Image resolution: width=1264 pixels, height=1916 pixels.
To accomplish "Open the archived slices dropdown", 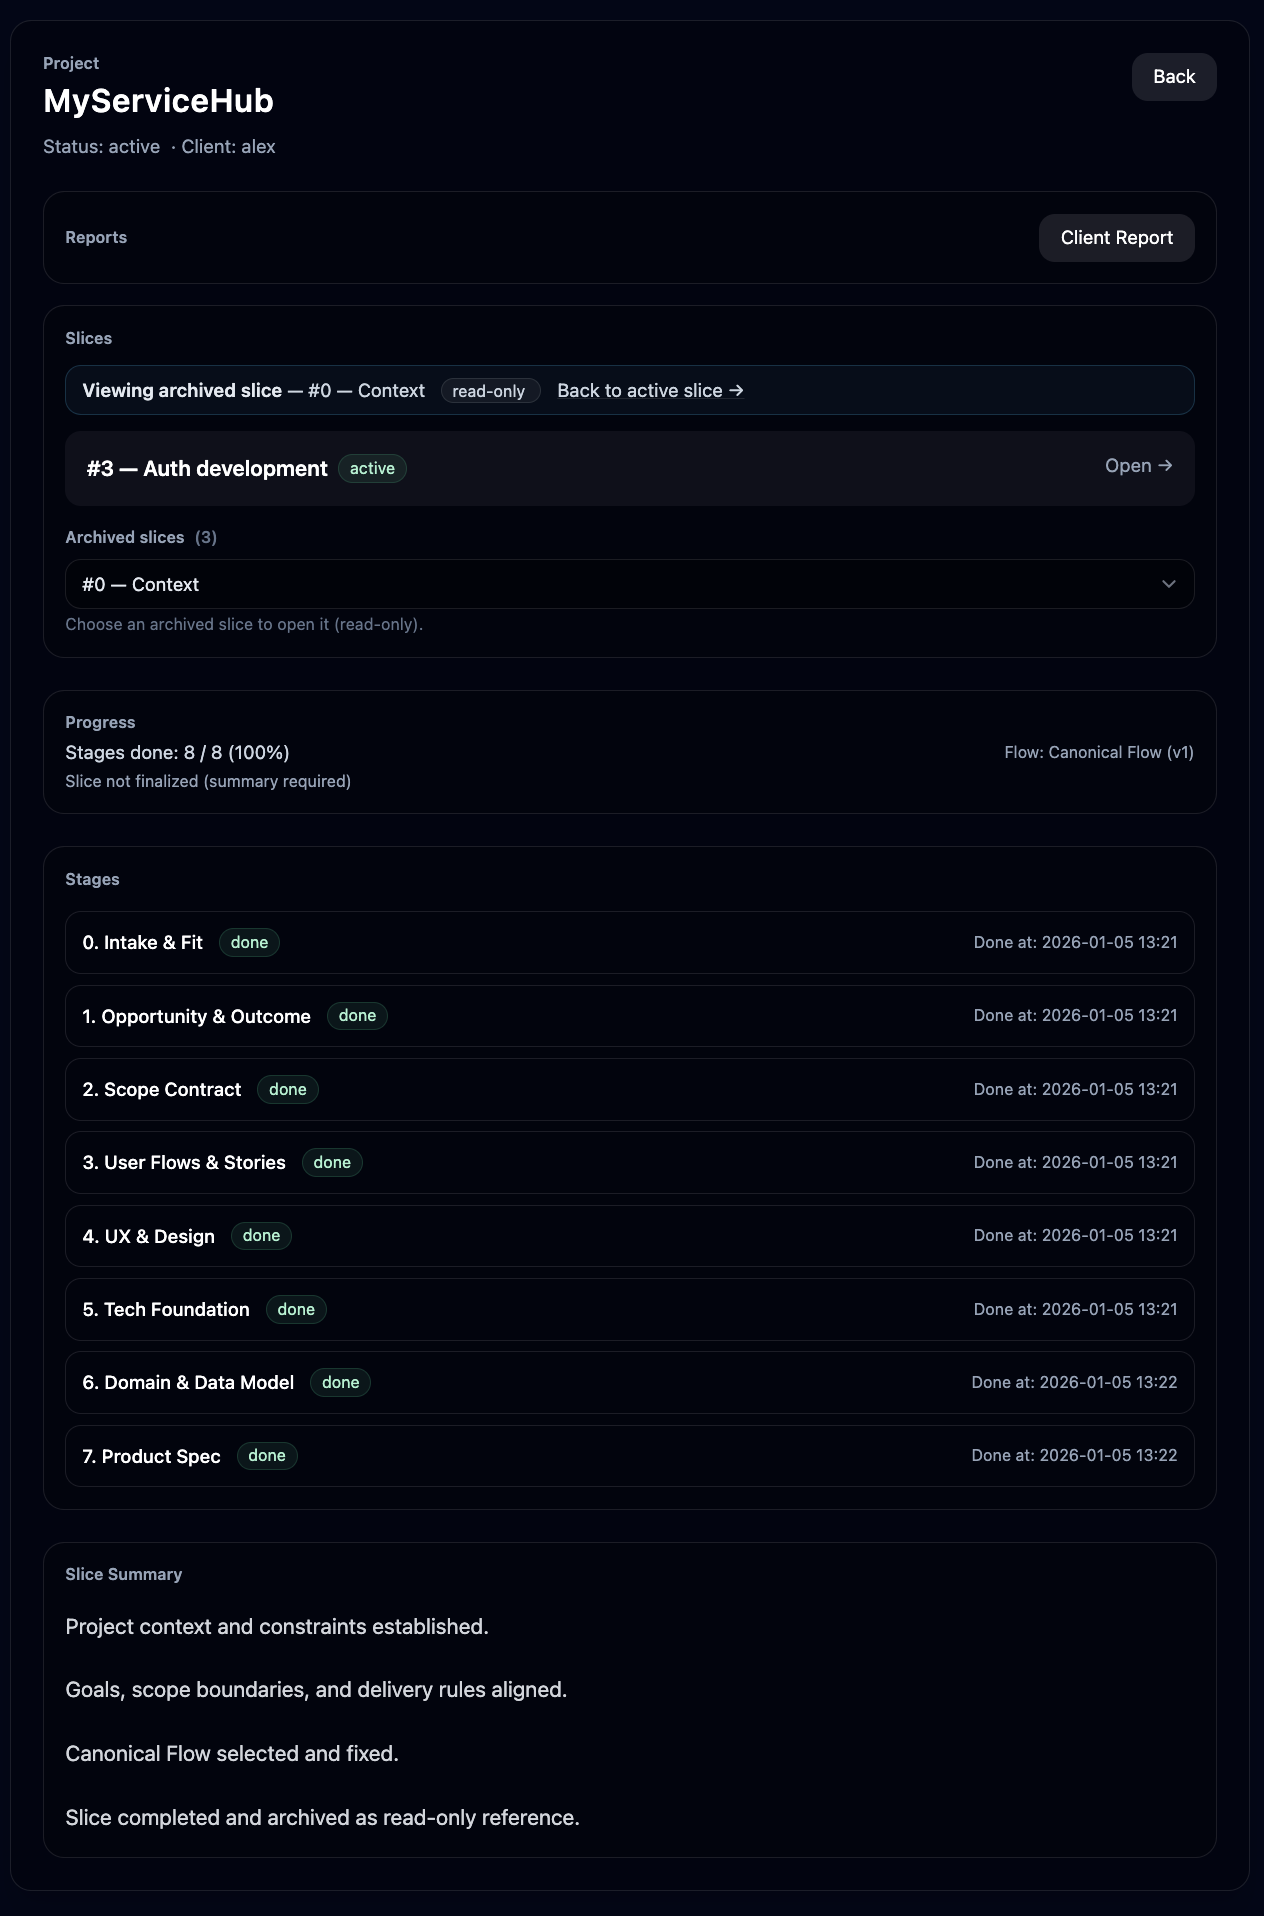I will tap(628, 583).
